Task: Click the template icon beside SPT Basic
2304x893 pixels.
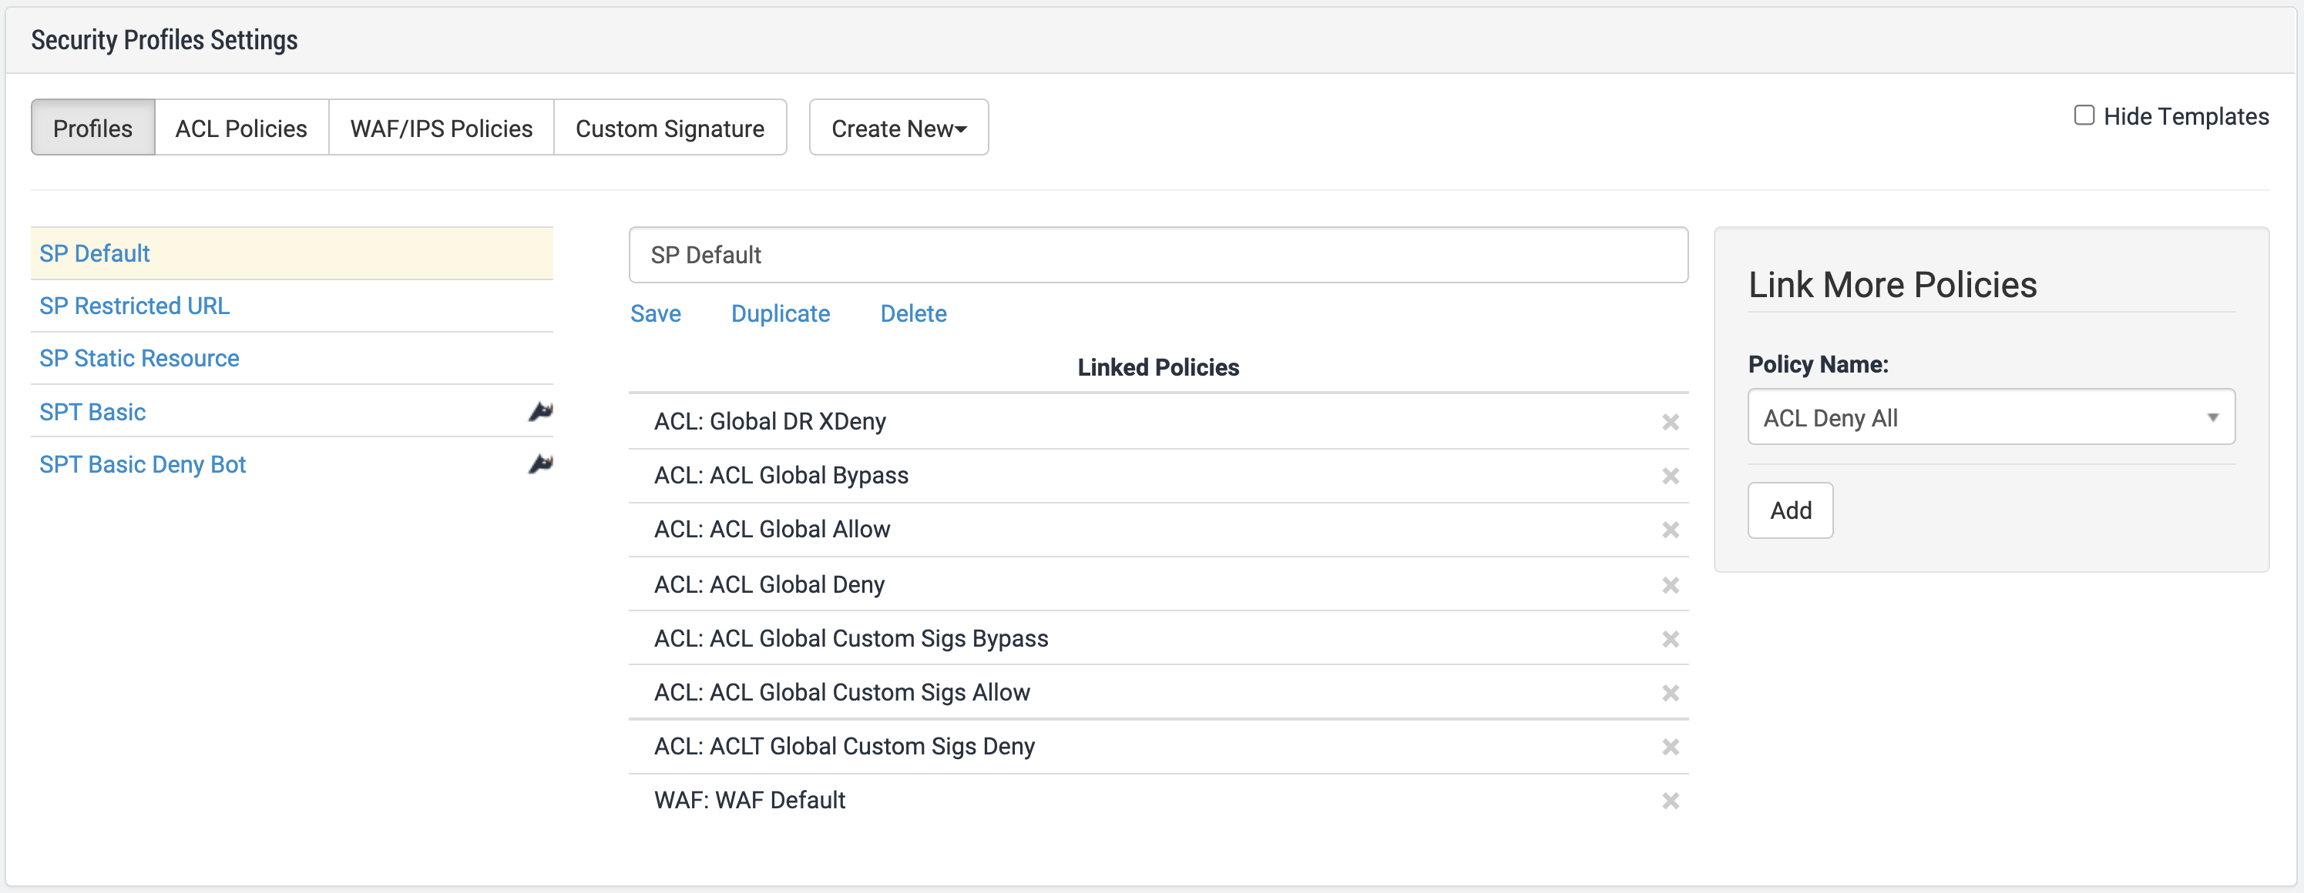Action: (540, 412)
